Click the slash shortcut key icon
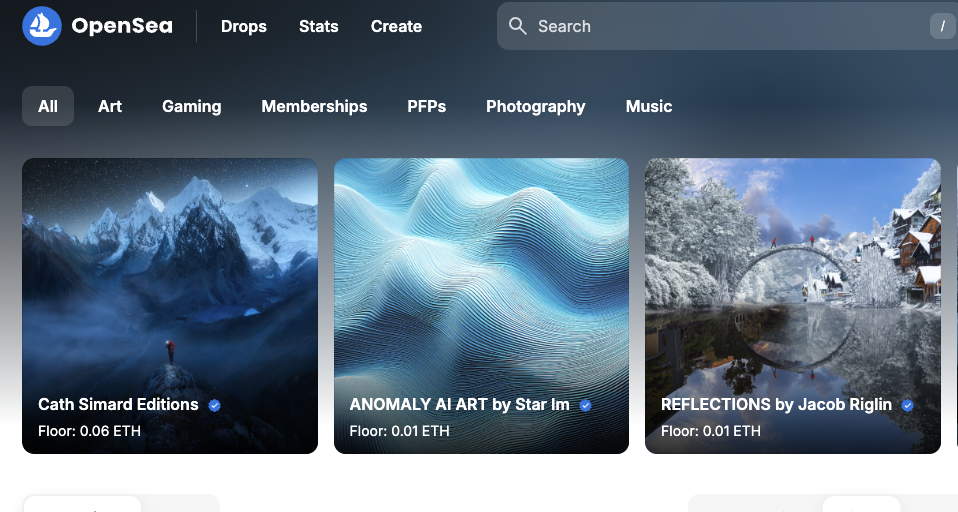Image resolution: width=958 pixels, height=512 pixels. (943, 26)
